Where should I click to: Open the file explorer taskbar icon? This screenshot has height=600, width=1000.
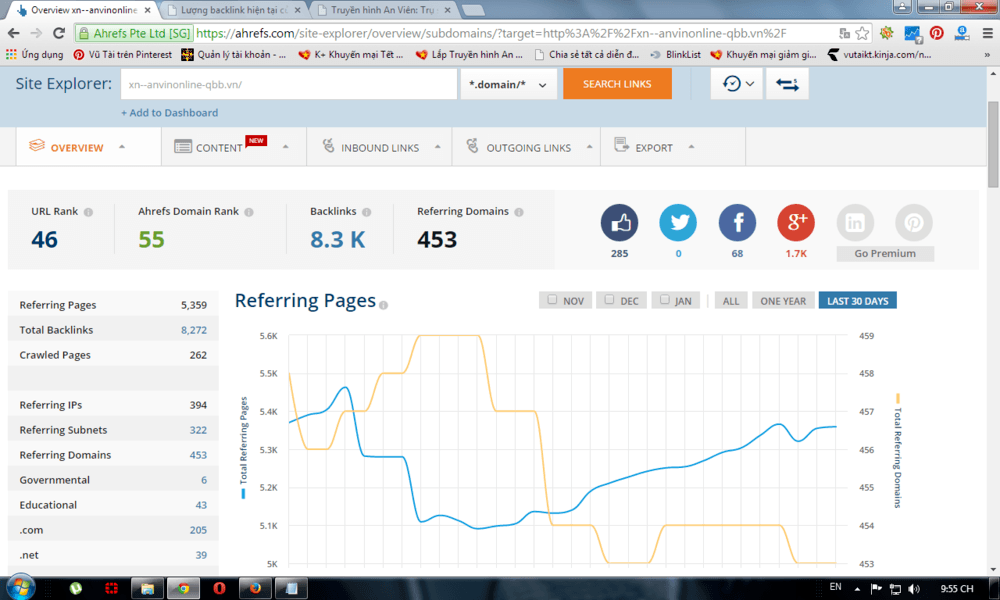pos(147,588)
